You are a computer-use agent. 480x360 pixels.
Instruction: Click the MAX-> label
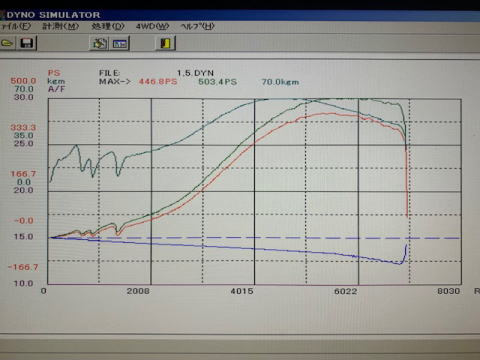[x=115, y=81]
